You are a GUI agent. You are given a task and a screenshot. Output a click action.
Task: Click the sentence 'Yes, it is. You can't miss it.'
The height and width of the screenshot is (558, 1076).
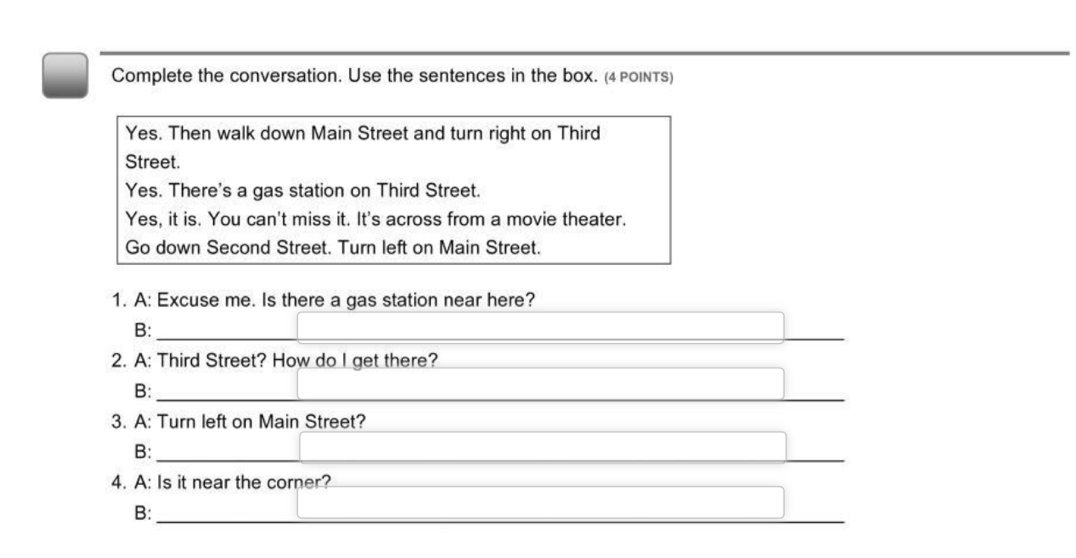(x=375, y=219)
